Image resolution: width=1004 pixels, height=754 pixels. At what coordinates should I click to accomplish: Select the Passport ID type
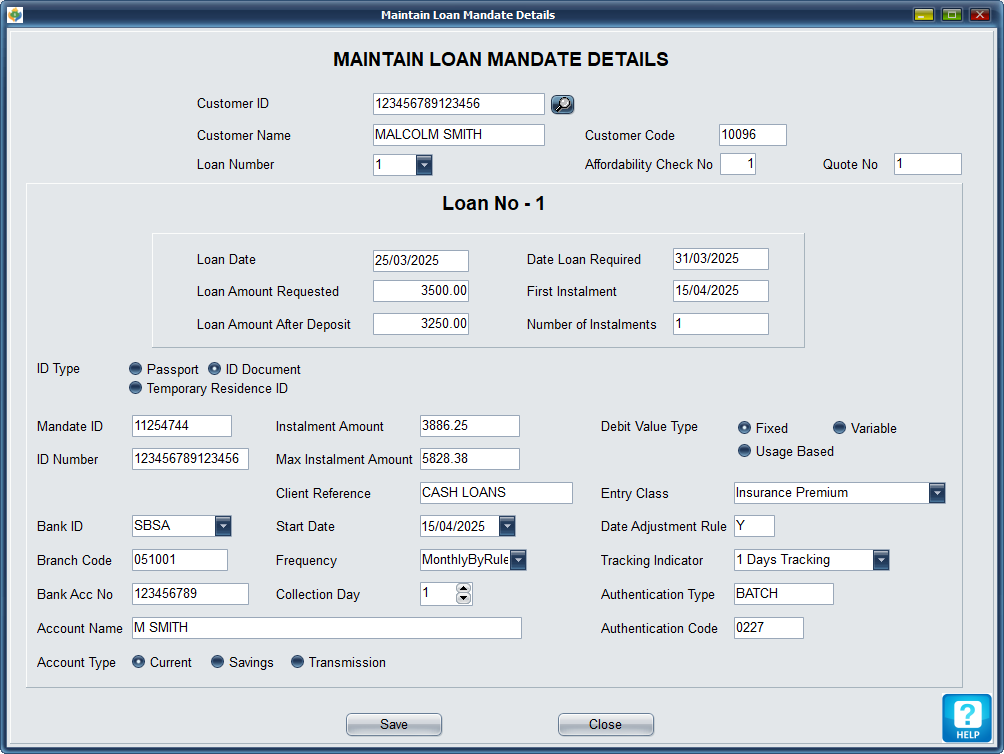pos(135,369)
